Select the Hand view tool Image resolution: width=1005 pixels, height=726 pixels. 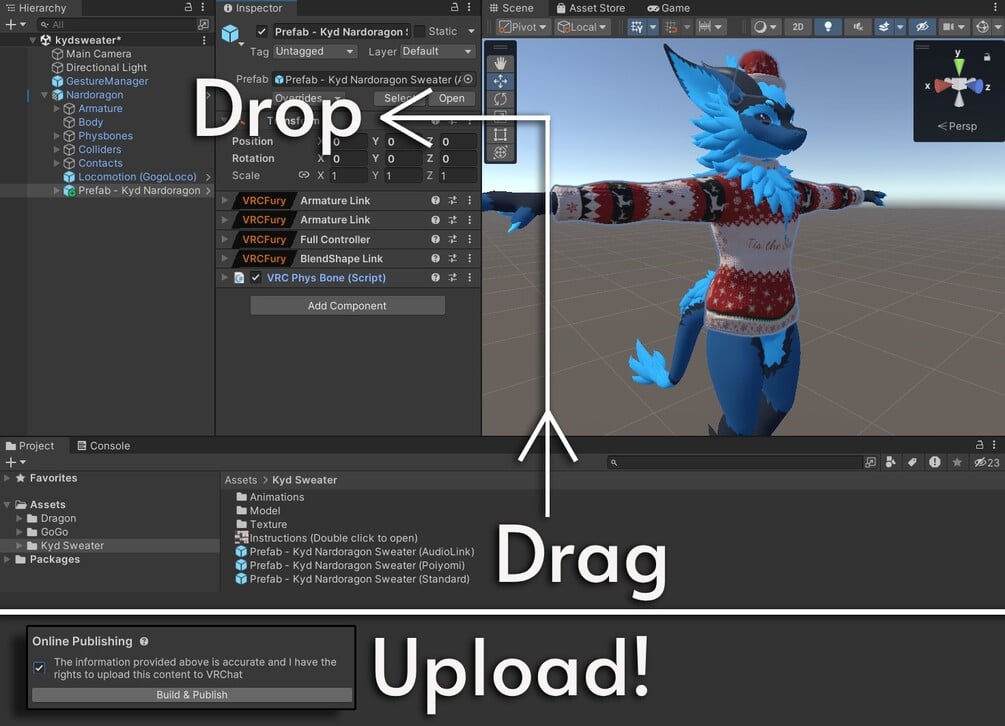pyautogui.click(x=500, y=63)
